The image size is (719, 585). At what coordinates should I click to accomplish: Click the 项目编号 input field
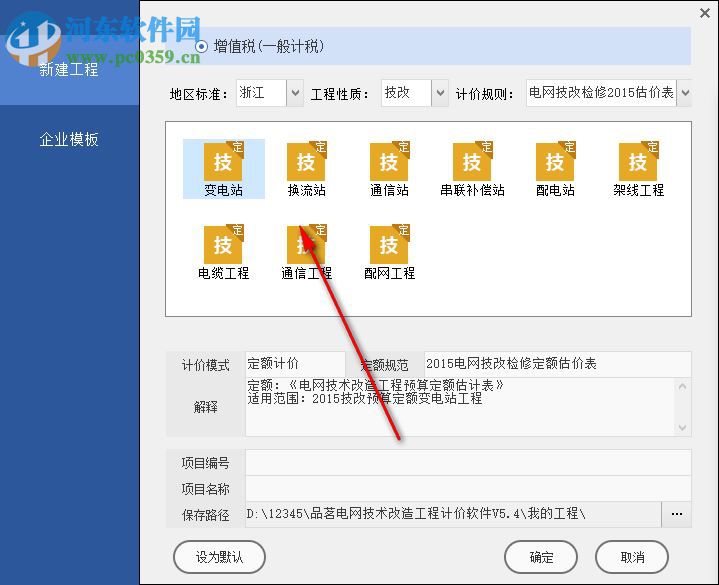(x=468, y=463)
